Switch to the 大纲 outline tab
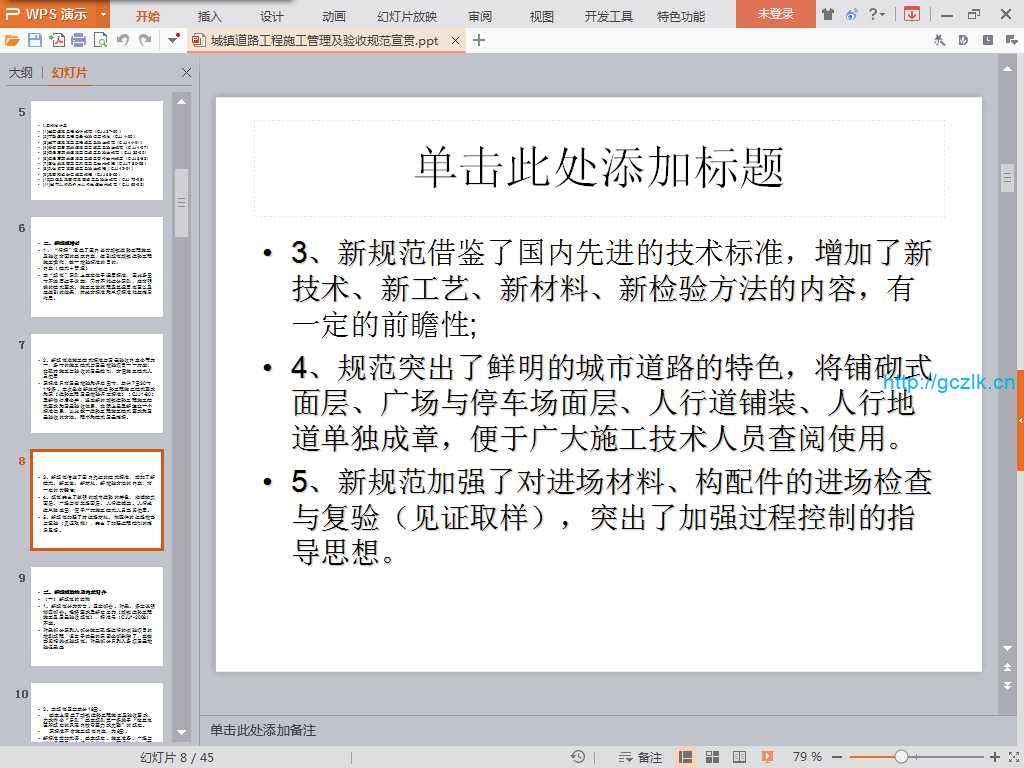1024x768 pixels. click(x=21, y=73)
